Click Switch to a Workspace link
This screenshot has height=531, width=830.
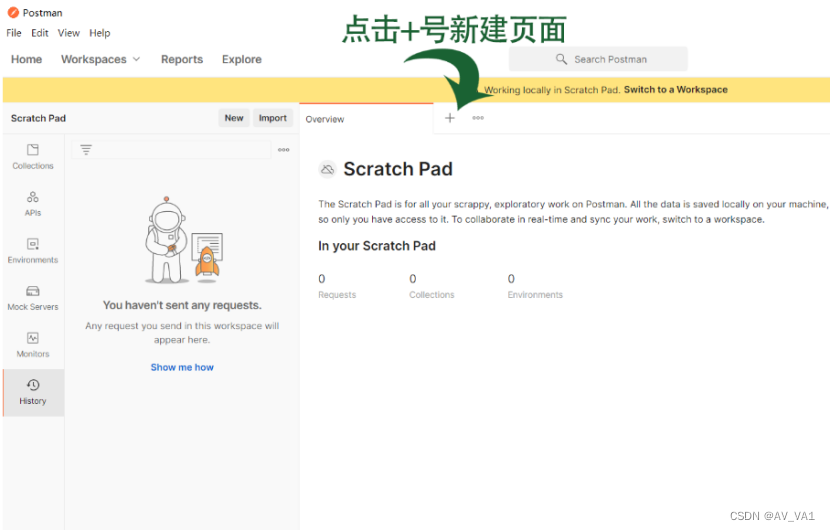(675, 89)
